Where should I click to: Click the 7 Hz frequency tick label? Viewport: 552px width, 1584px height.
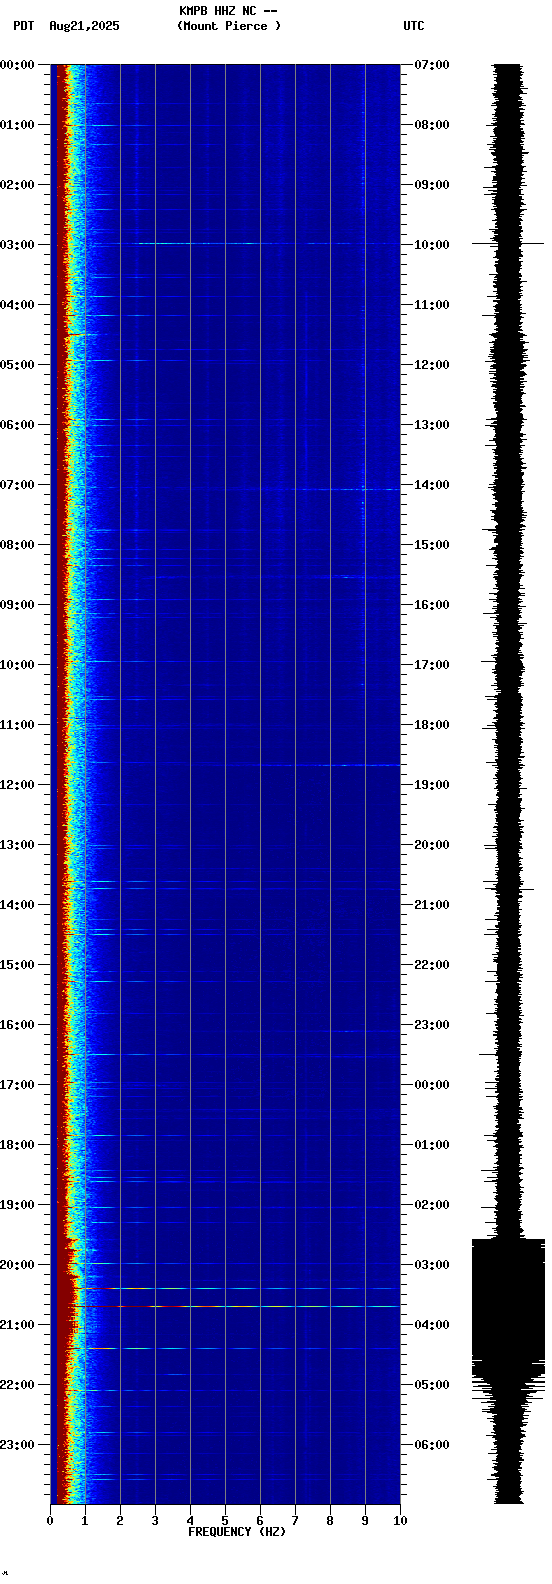[295, 1521]
